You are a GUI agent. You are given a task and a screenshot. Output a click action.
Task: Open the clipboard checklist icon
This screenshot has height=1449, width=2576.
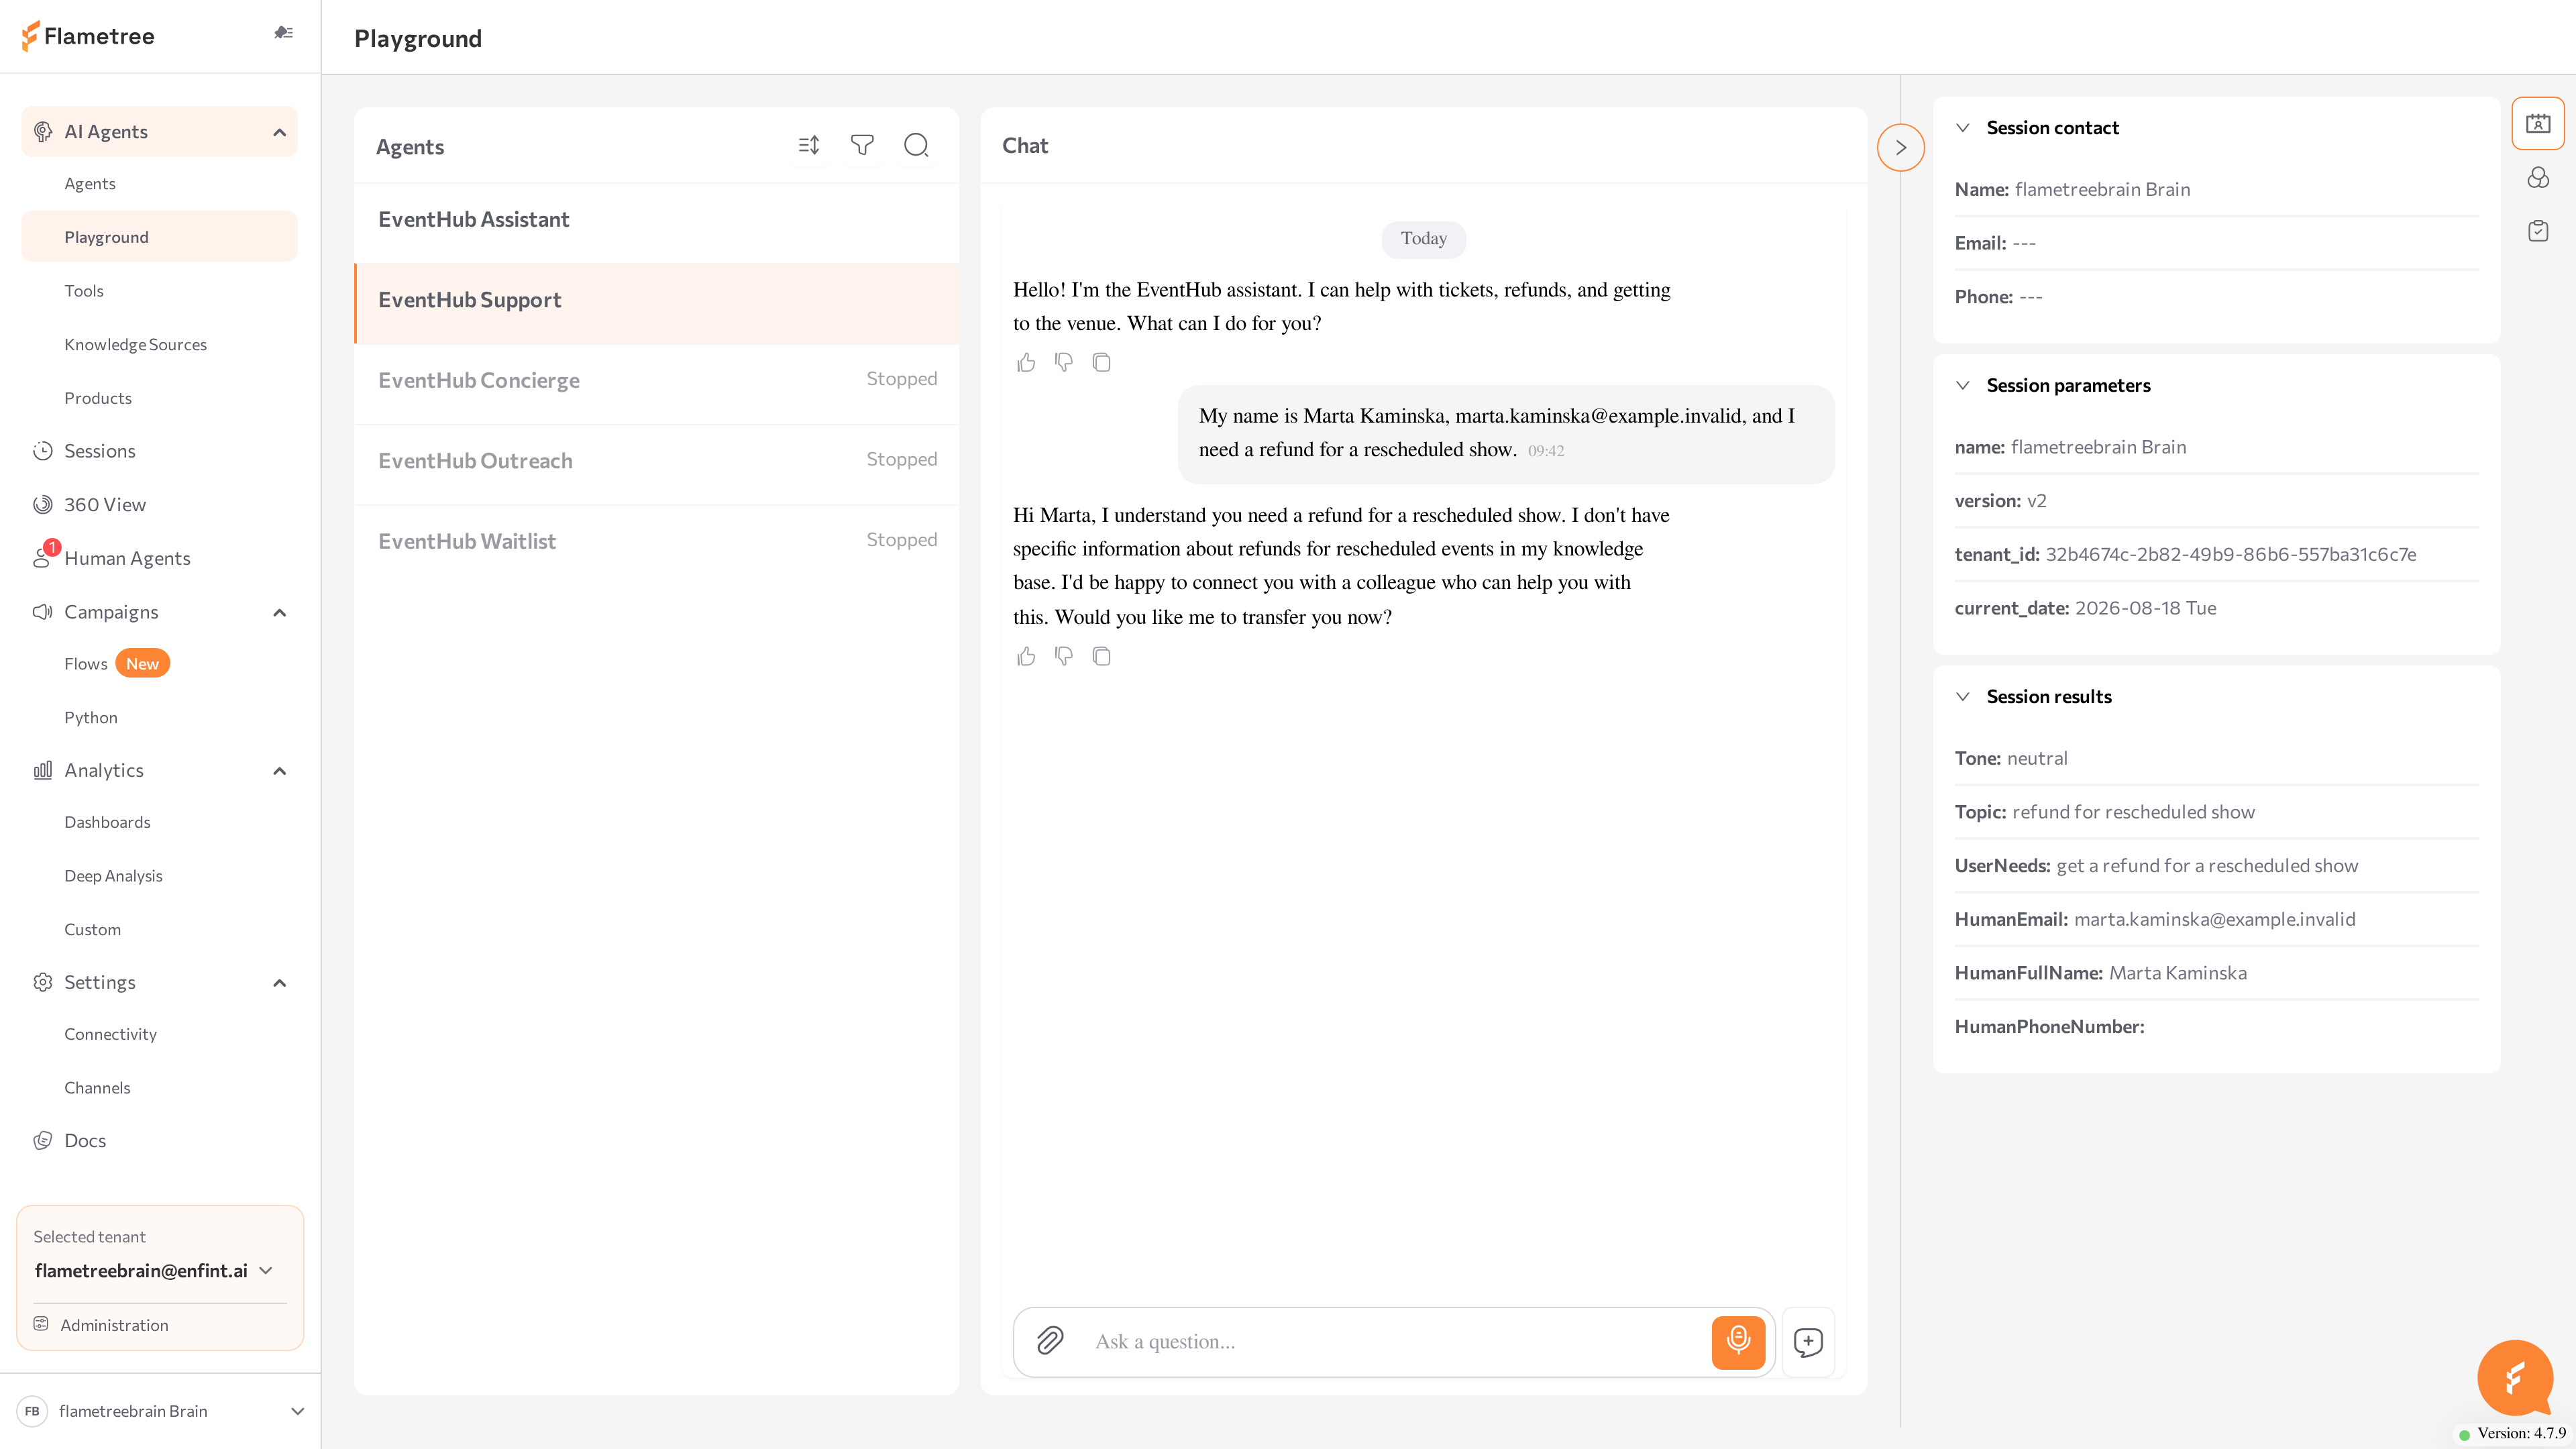pyautogui.click(x=2538, y=231)
